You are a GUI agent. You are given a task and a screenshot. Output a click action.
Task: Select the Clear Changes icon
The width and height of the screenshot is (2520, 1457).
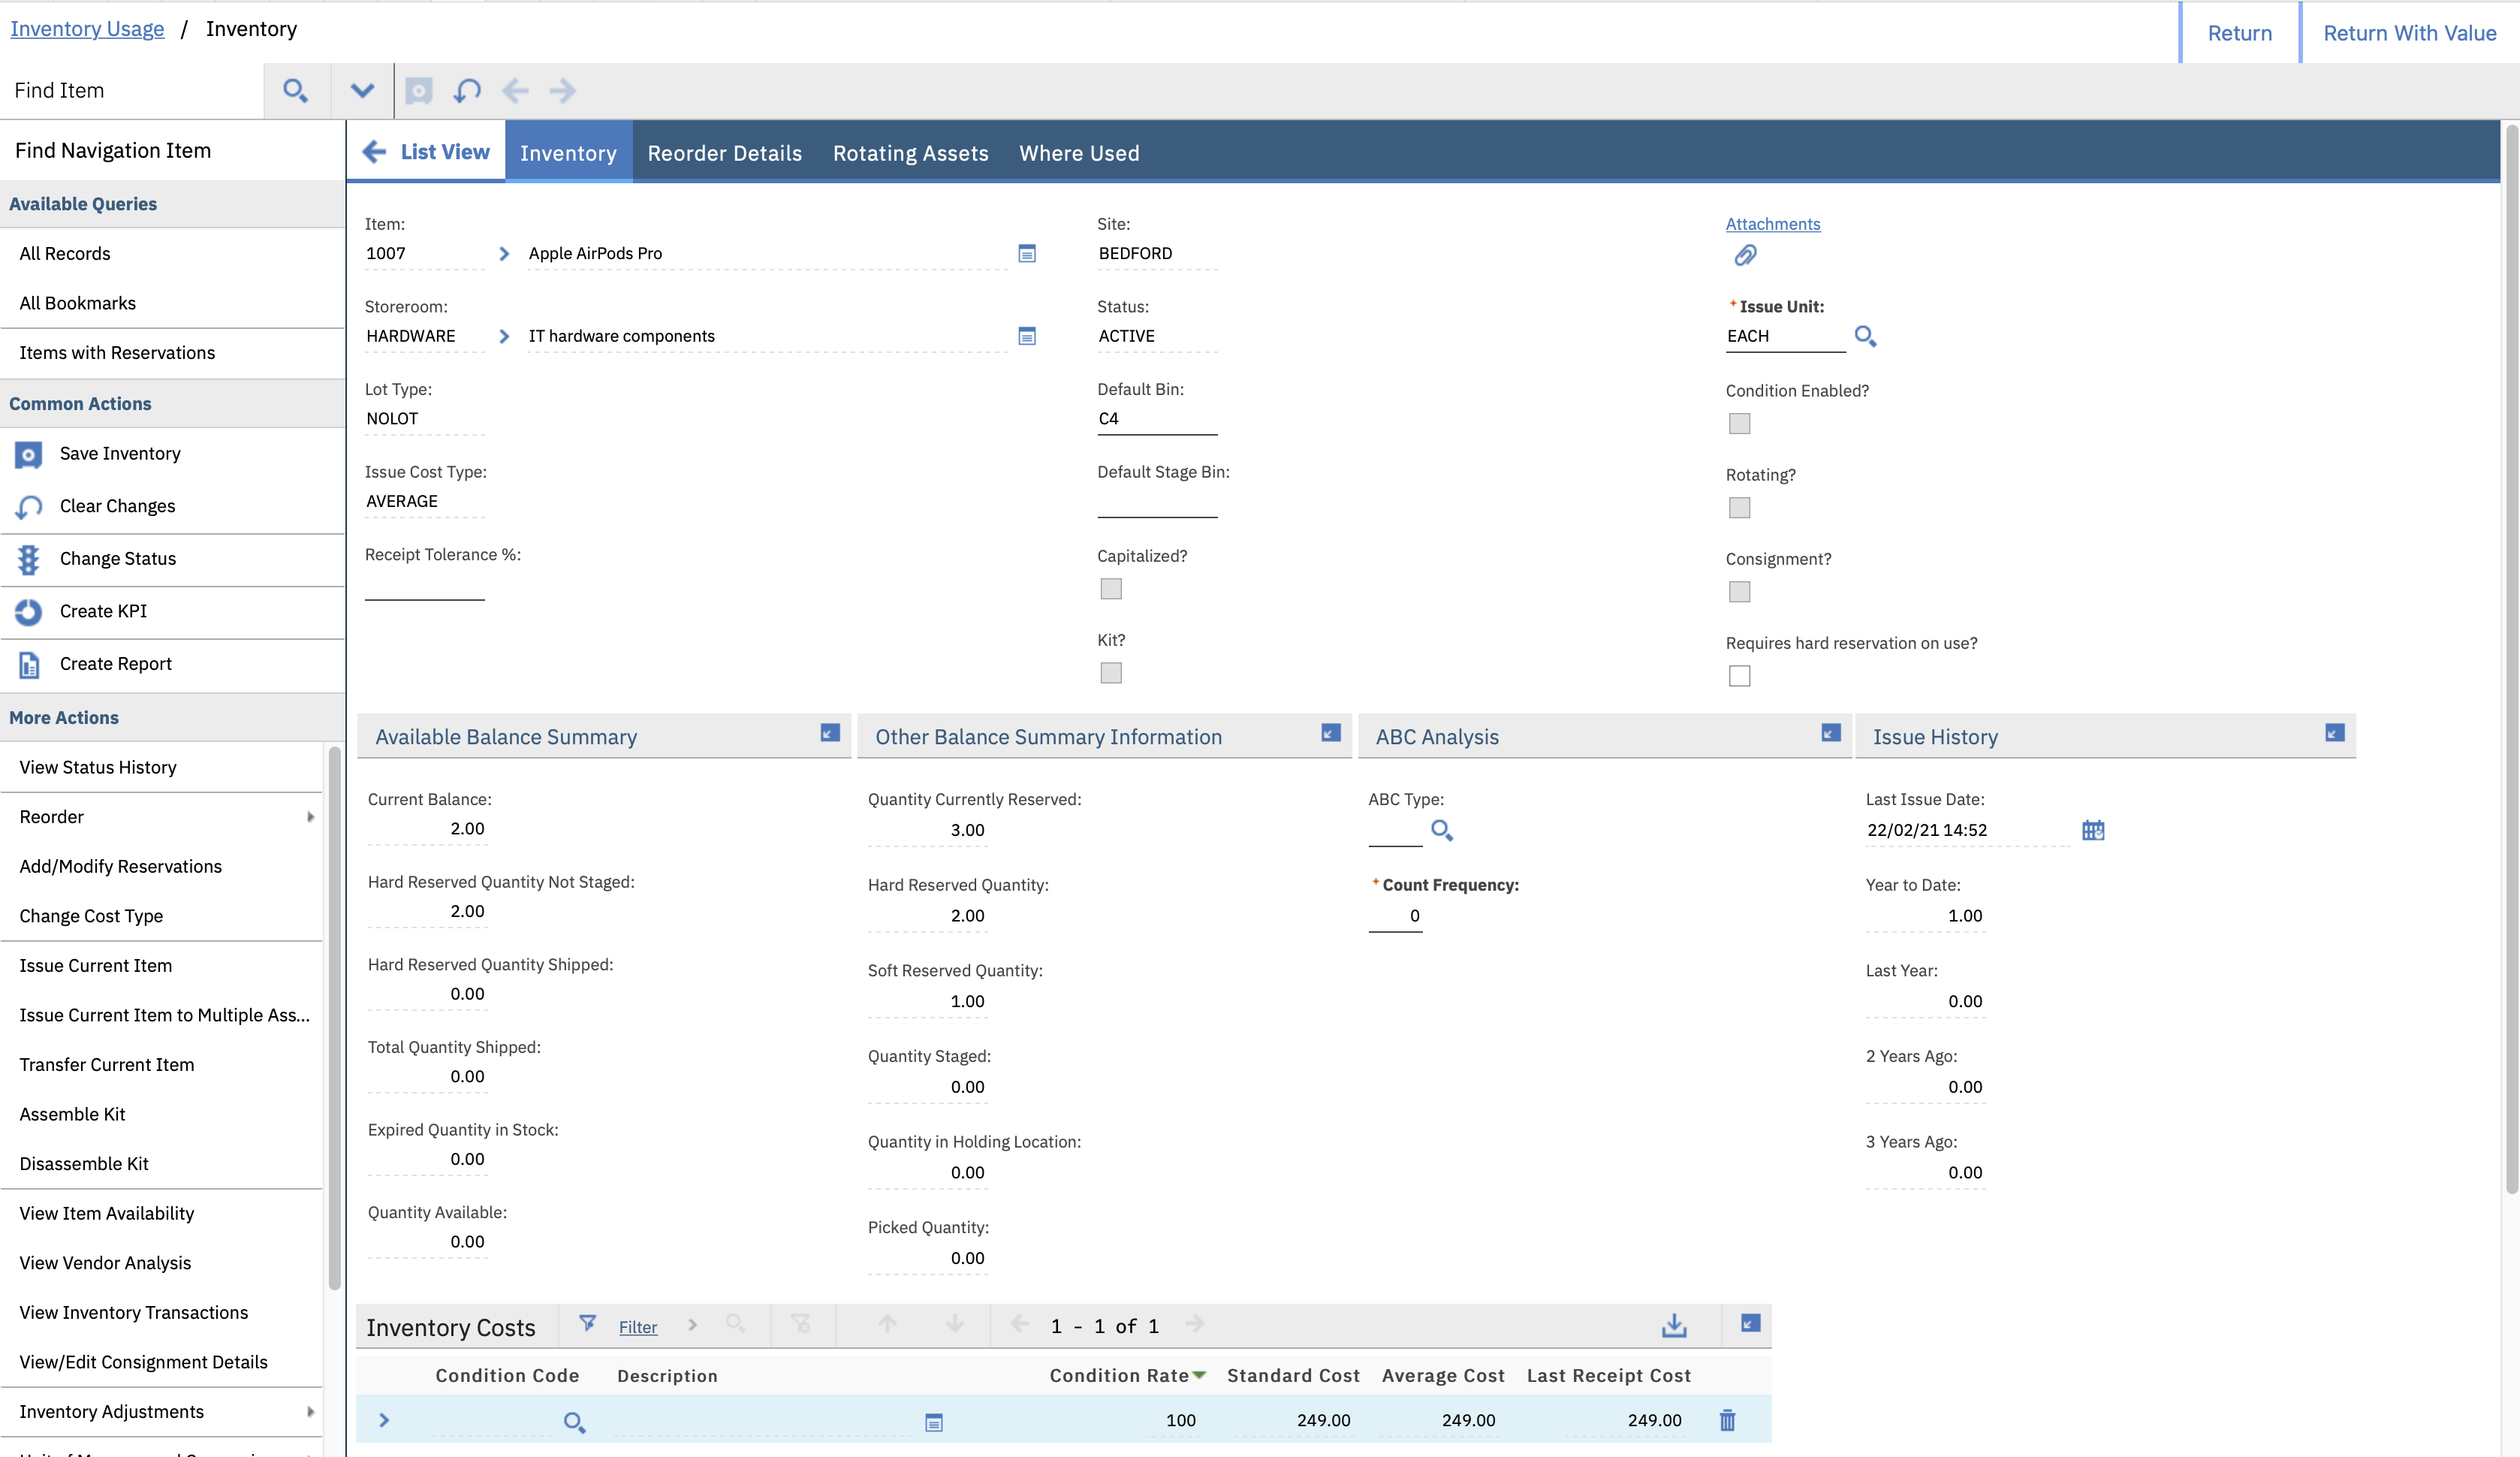point(27,507)
